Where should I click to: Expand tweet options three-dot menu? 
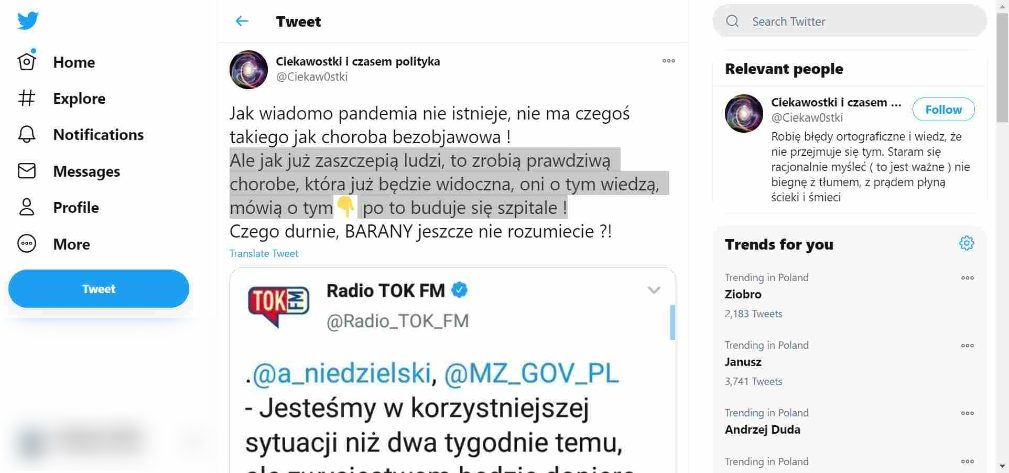pos(669,61)
